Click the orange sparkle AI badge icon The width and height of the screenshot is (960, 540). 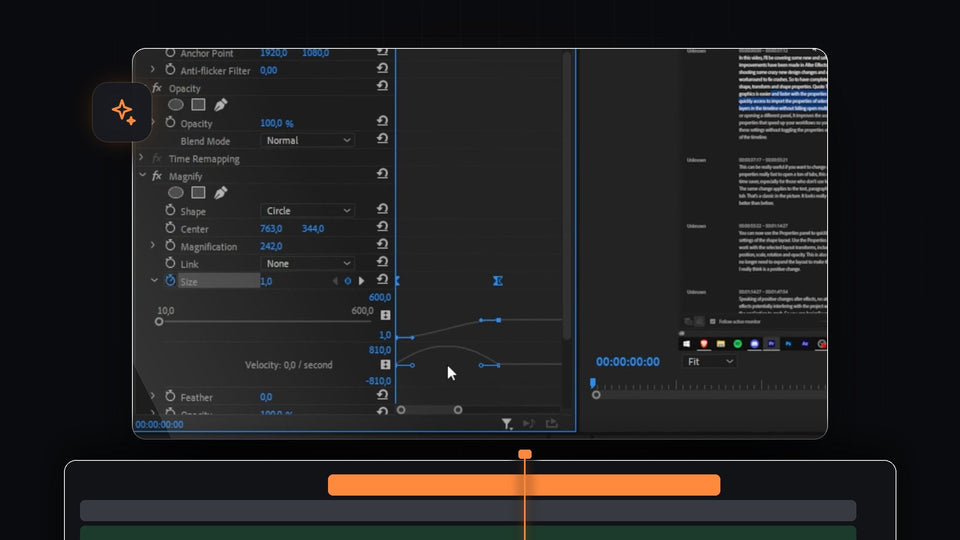tap(123, 112)
